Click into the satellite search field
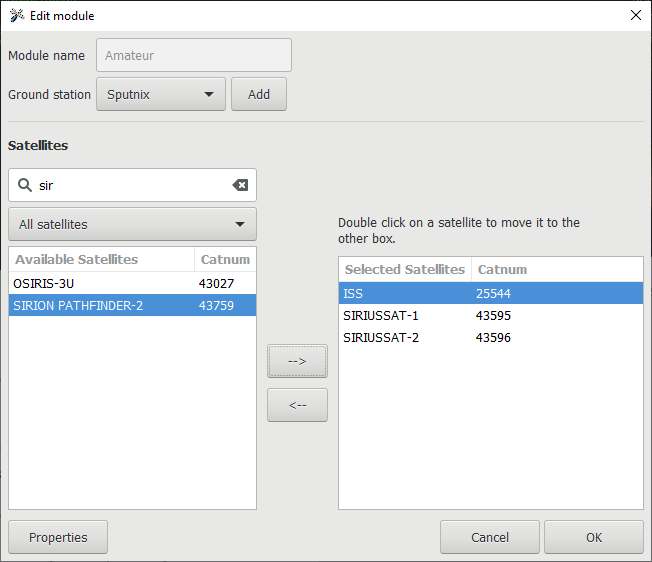The height and width of the screenshot is (562, 652). pyautogui.click(x=130, y=185)
